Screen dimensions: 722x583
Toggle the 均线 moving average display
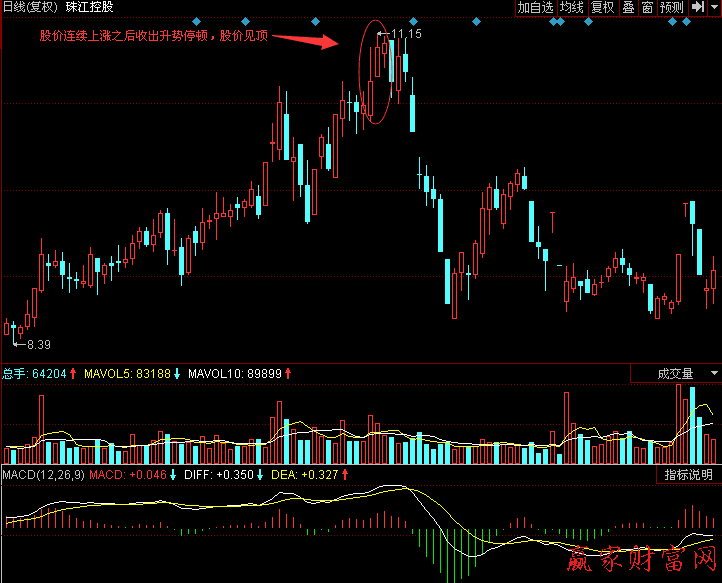[571, 7]
